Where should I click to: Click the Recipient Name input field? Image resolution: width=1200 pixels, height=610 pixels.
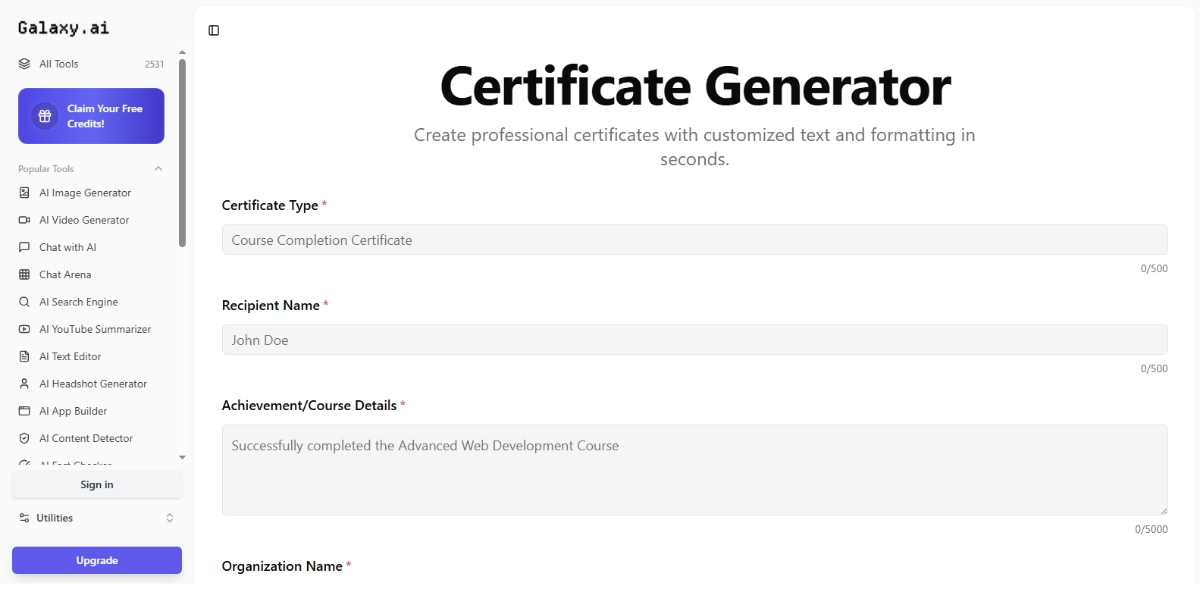(694, 340)
